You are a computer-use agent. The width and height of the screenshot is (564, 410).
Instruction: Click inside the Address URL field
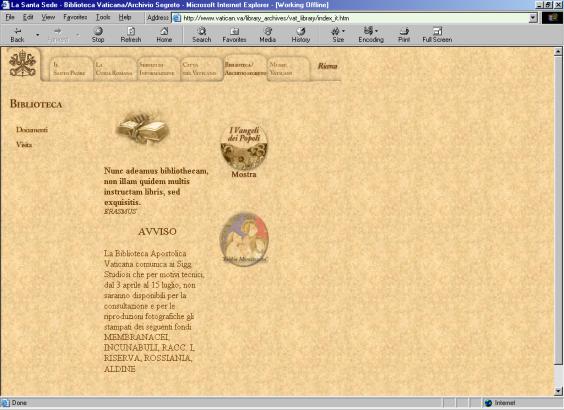point(354,18)
